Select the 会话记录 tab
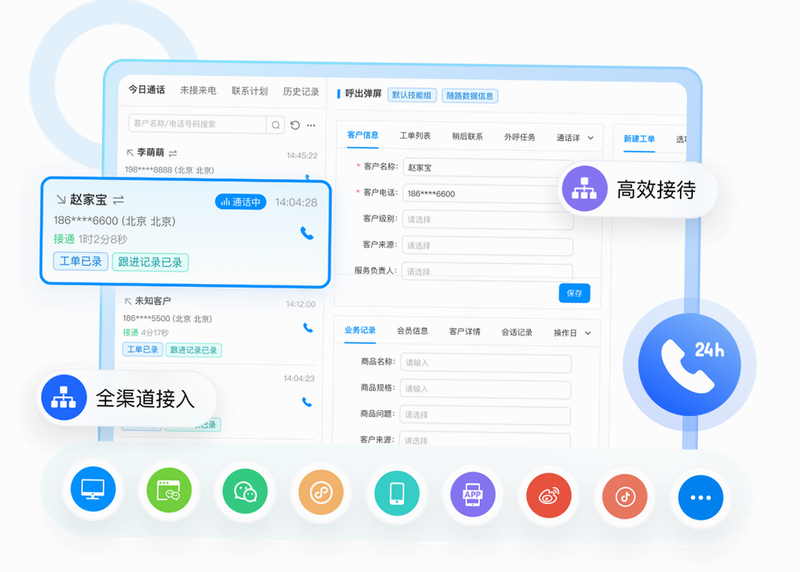The height and width of the screenshot is (572, 800). [516, 332]
